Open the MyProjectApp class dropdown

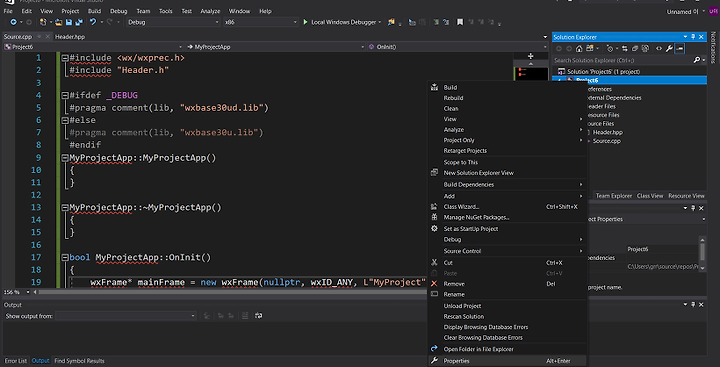[x=276, y=47]
